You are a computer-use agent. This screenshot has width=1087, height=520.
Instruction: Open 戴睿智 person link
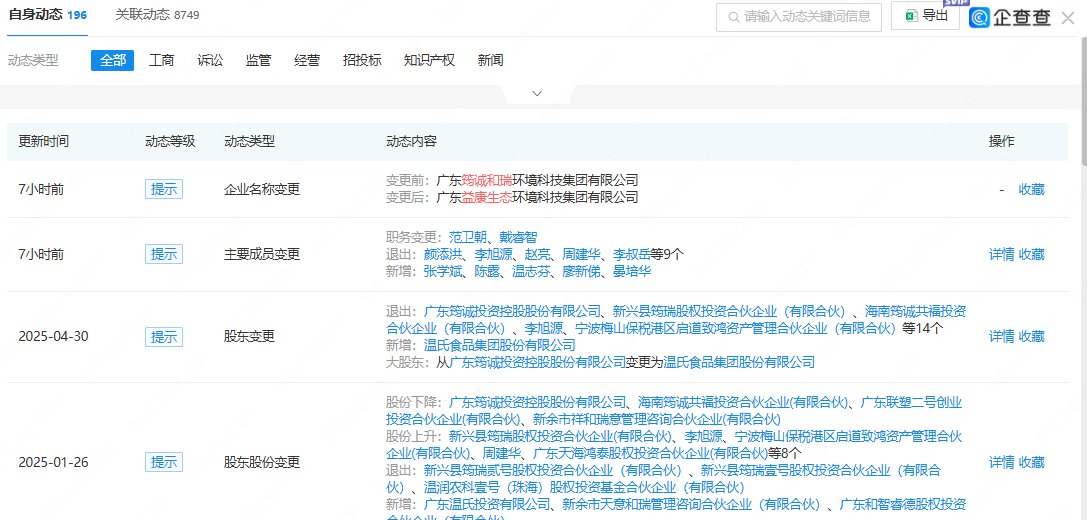point(519,237)
